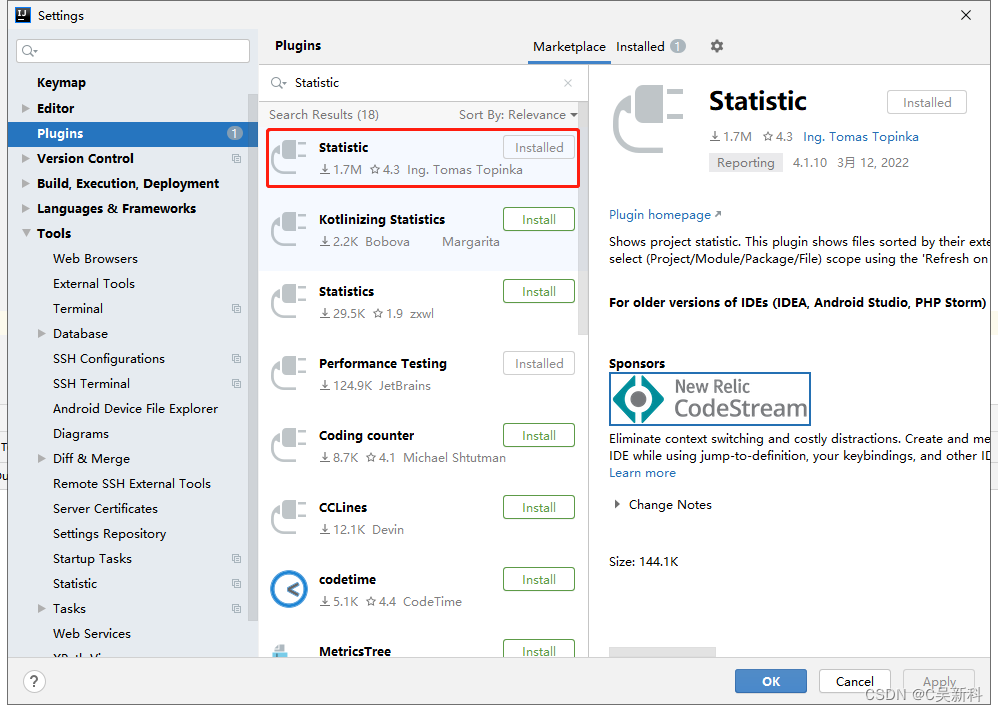Open Android Device File Explorer settings
Viewport: 998px width, 712px height.
(135, 408)
